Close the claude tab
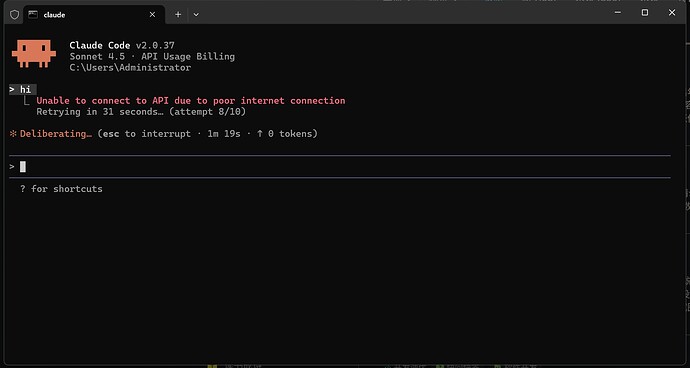The height and width of the screenshot is (368, 690). [152, 15]
